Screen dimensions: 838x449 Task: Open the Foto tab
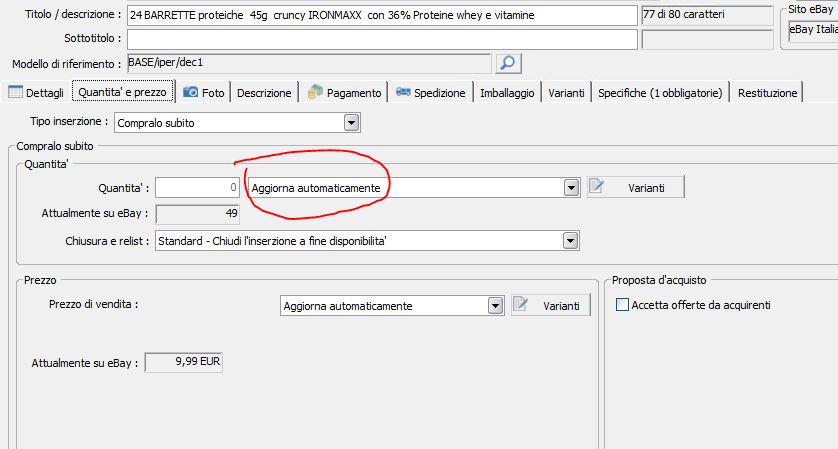click(x=204, y=92)
